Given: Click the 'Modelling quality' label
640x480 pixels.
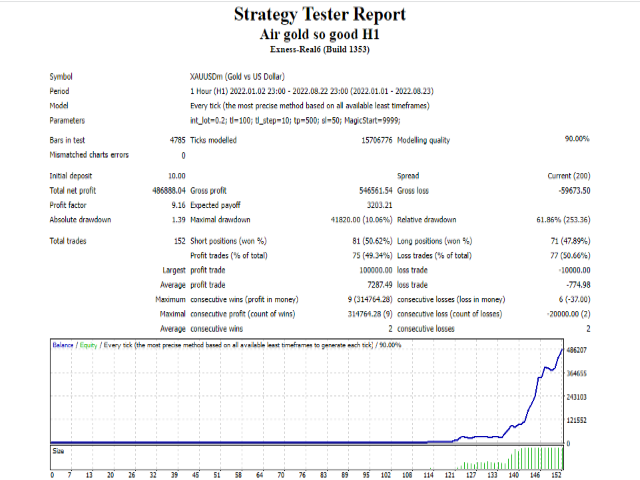Looking at the screenshot, I should (424, 140).
